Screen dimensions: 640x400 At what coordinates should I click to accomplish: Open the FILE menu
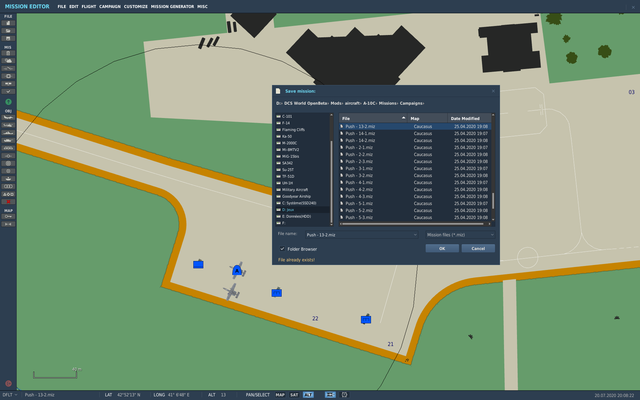click(62, 7)
